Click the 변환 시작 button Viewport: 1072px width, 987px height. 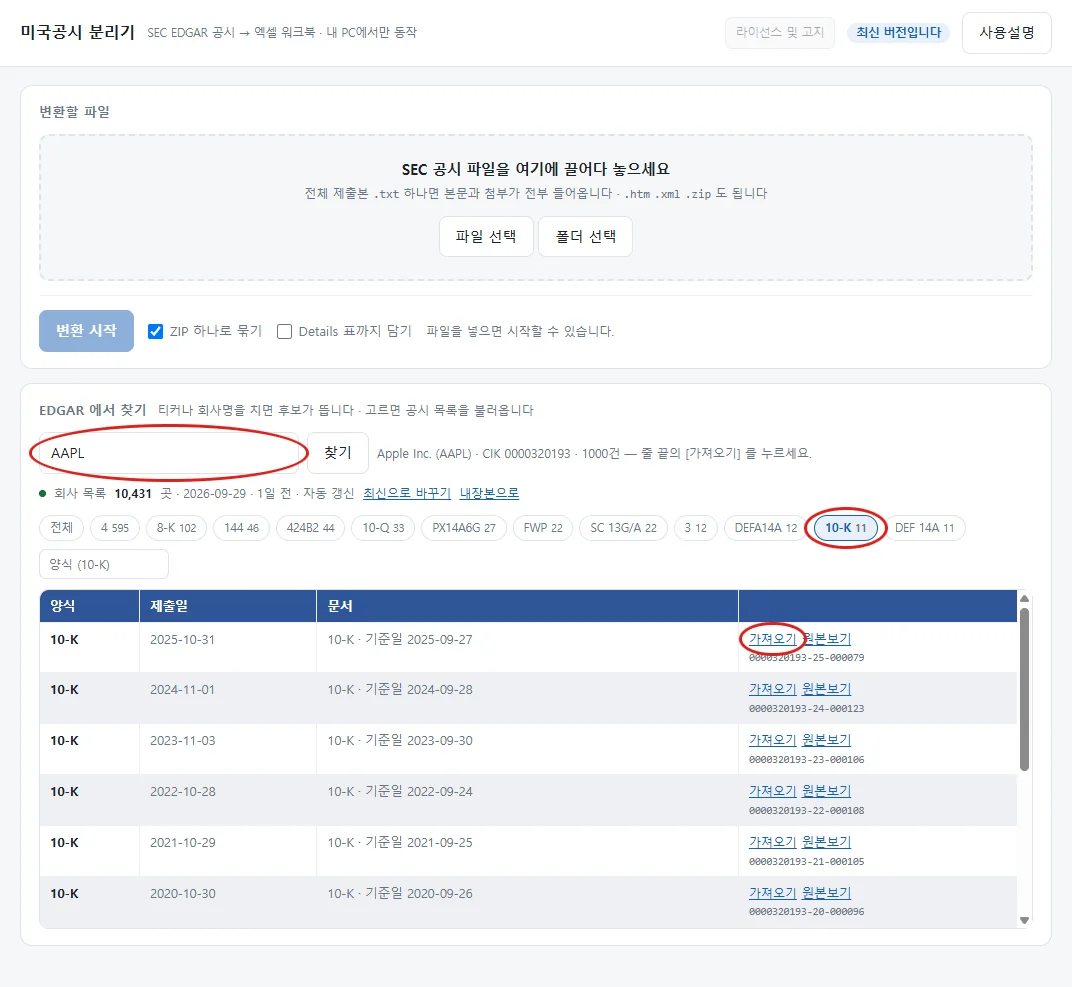click(86, 331)
